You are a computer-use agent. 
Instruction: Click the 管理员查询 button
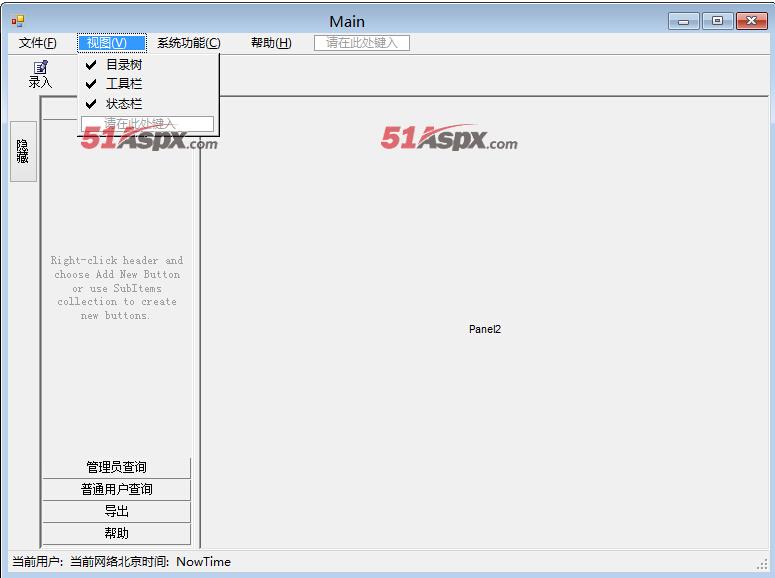tap(117, 467)
